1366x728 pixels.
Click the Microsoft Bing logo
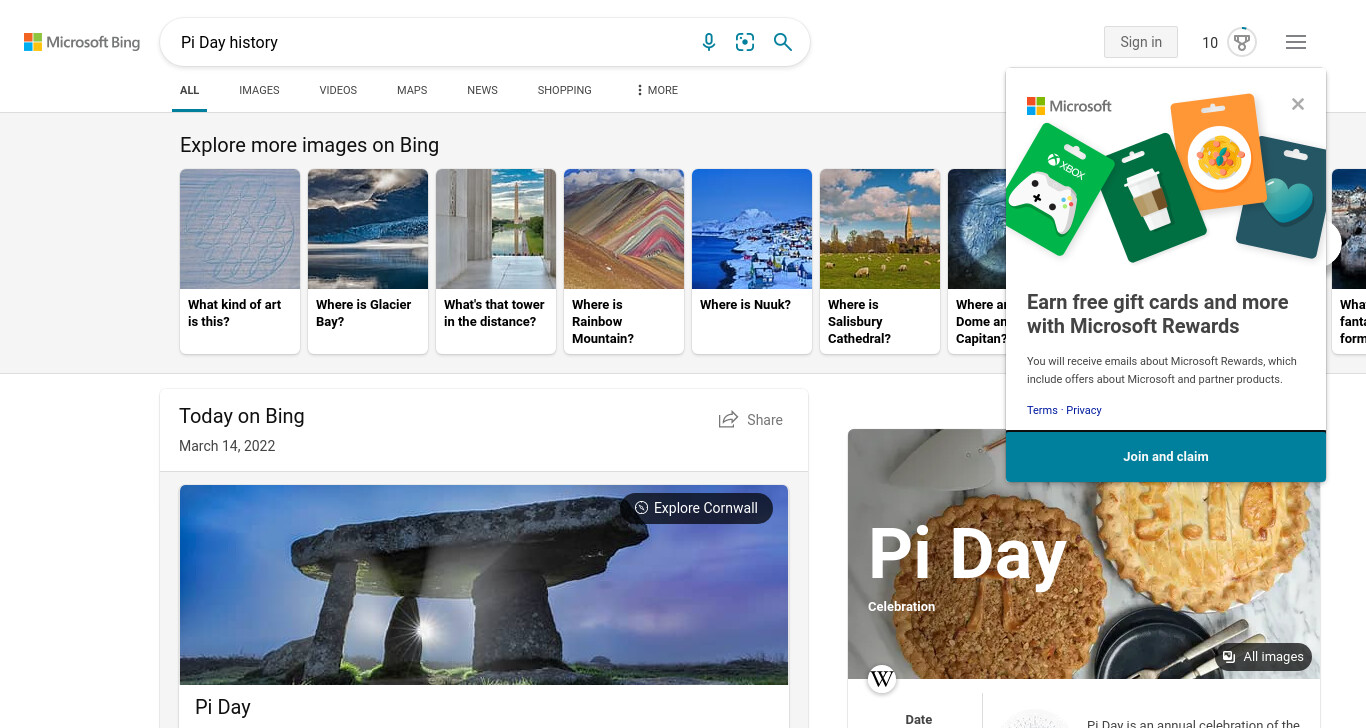[82, 42]
